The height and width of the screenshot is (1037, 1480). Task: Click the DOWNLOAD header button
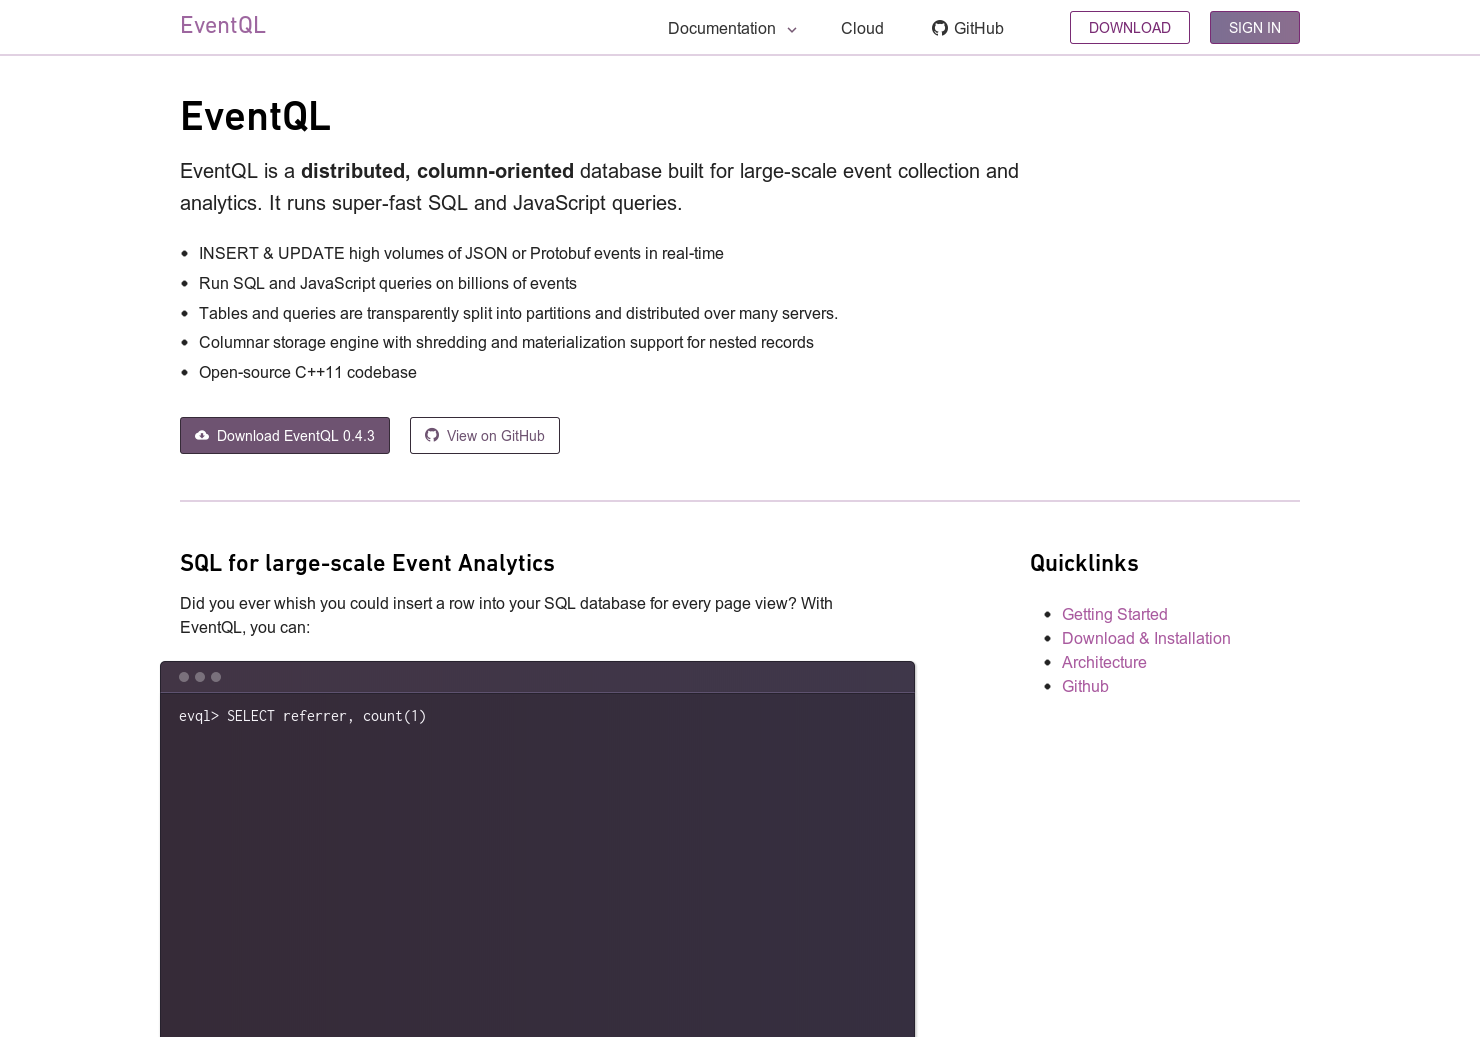[x=1130, y=27]
